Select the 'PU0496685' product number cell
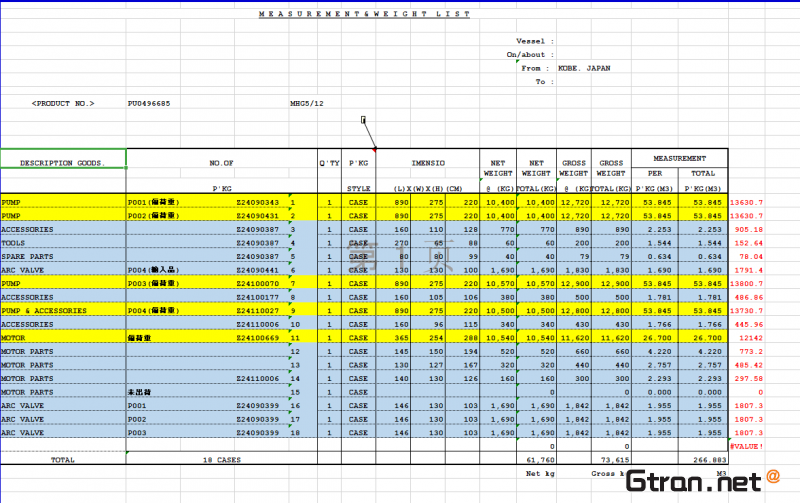The width and height of the screenshot is (800, 503). click(x=149, y=104)
